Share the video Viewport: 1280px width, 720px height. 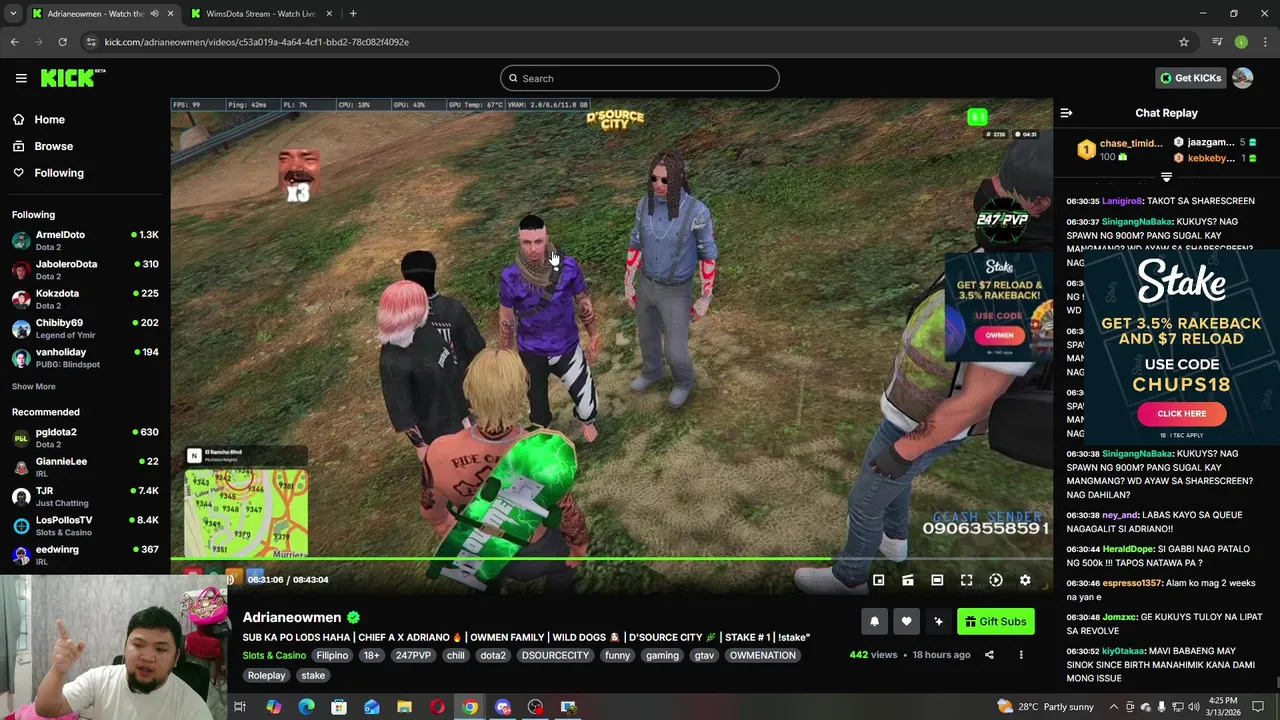[x=989, y=655]
